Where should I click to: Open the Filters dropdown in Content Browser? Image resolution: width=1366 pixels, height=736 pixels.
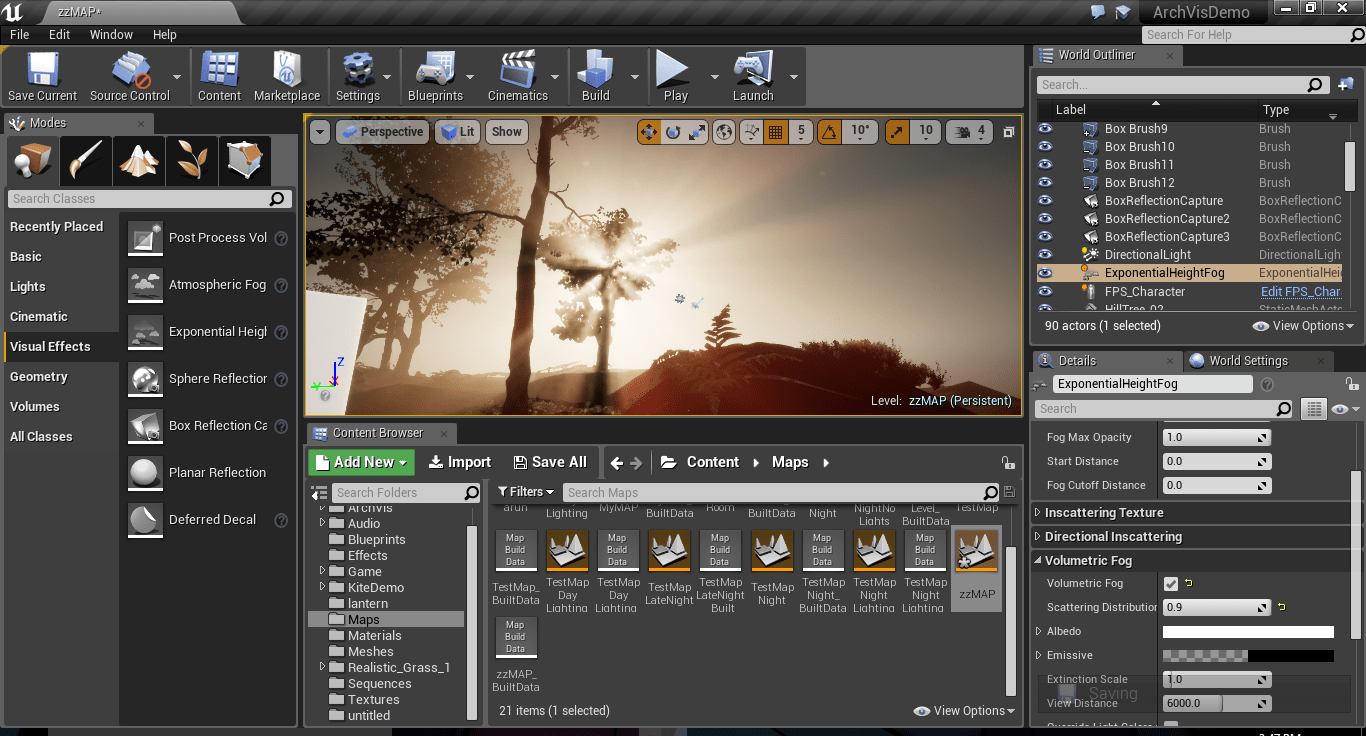click(x=526, y=492)
